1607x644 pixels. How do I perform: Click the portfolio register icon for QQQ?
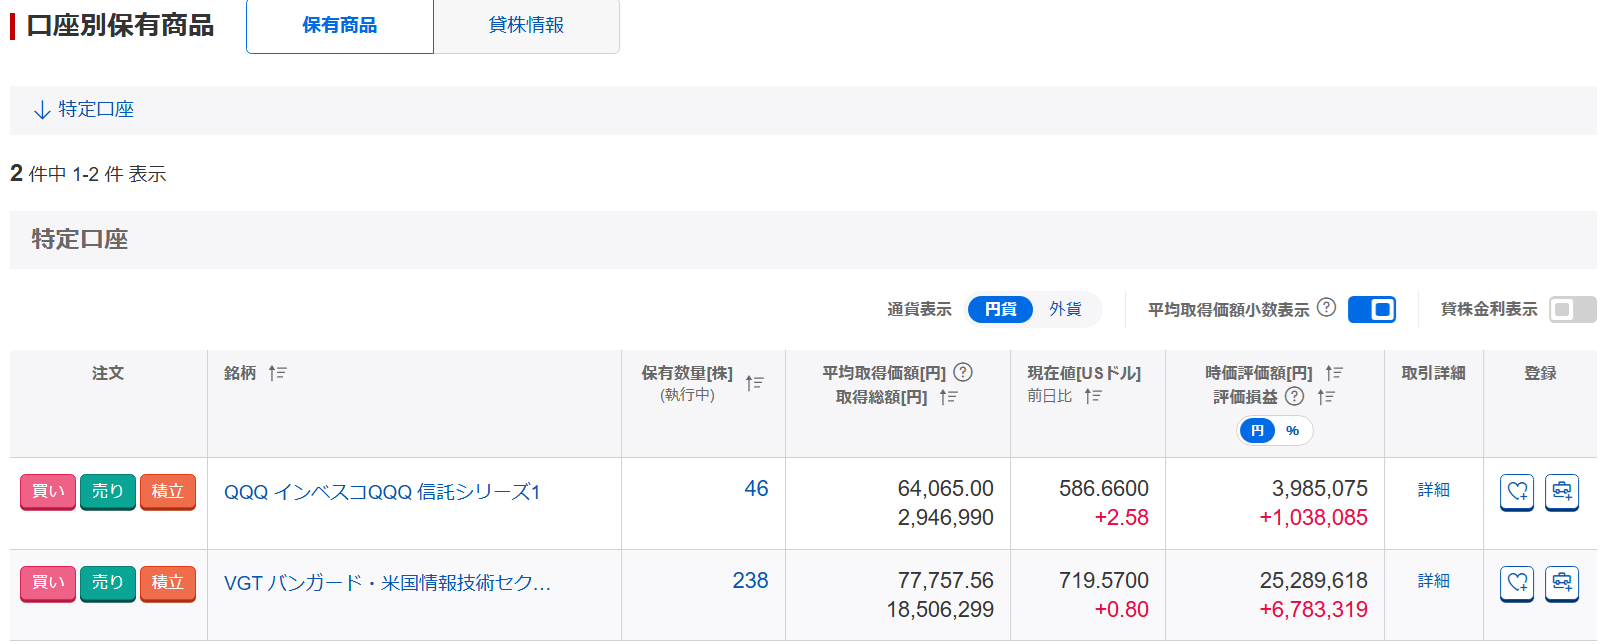(1561, 491)
